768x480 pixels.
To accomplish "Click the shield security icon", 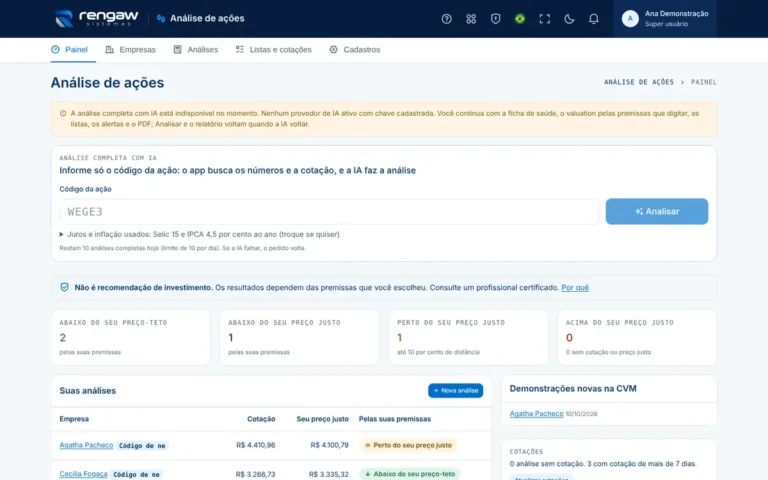I will [495, 19].
